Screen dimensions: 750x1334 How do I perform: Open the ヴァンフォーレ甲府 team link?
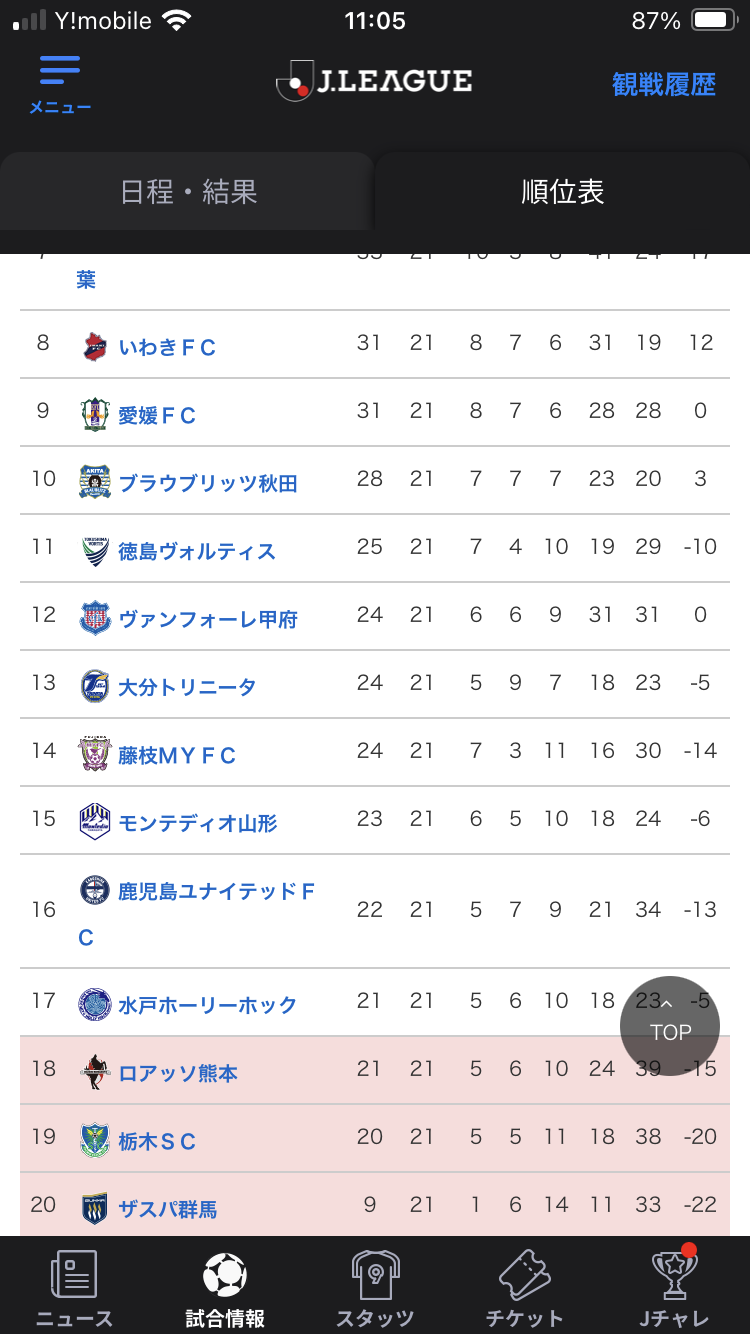click(208, 619)
